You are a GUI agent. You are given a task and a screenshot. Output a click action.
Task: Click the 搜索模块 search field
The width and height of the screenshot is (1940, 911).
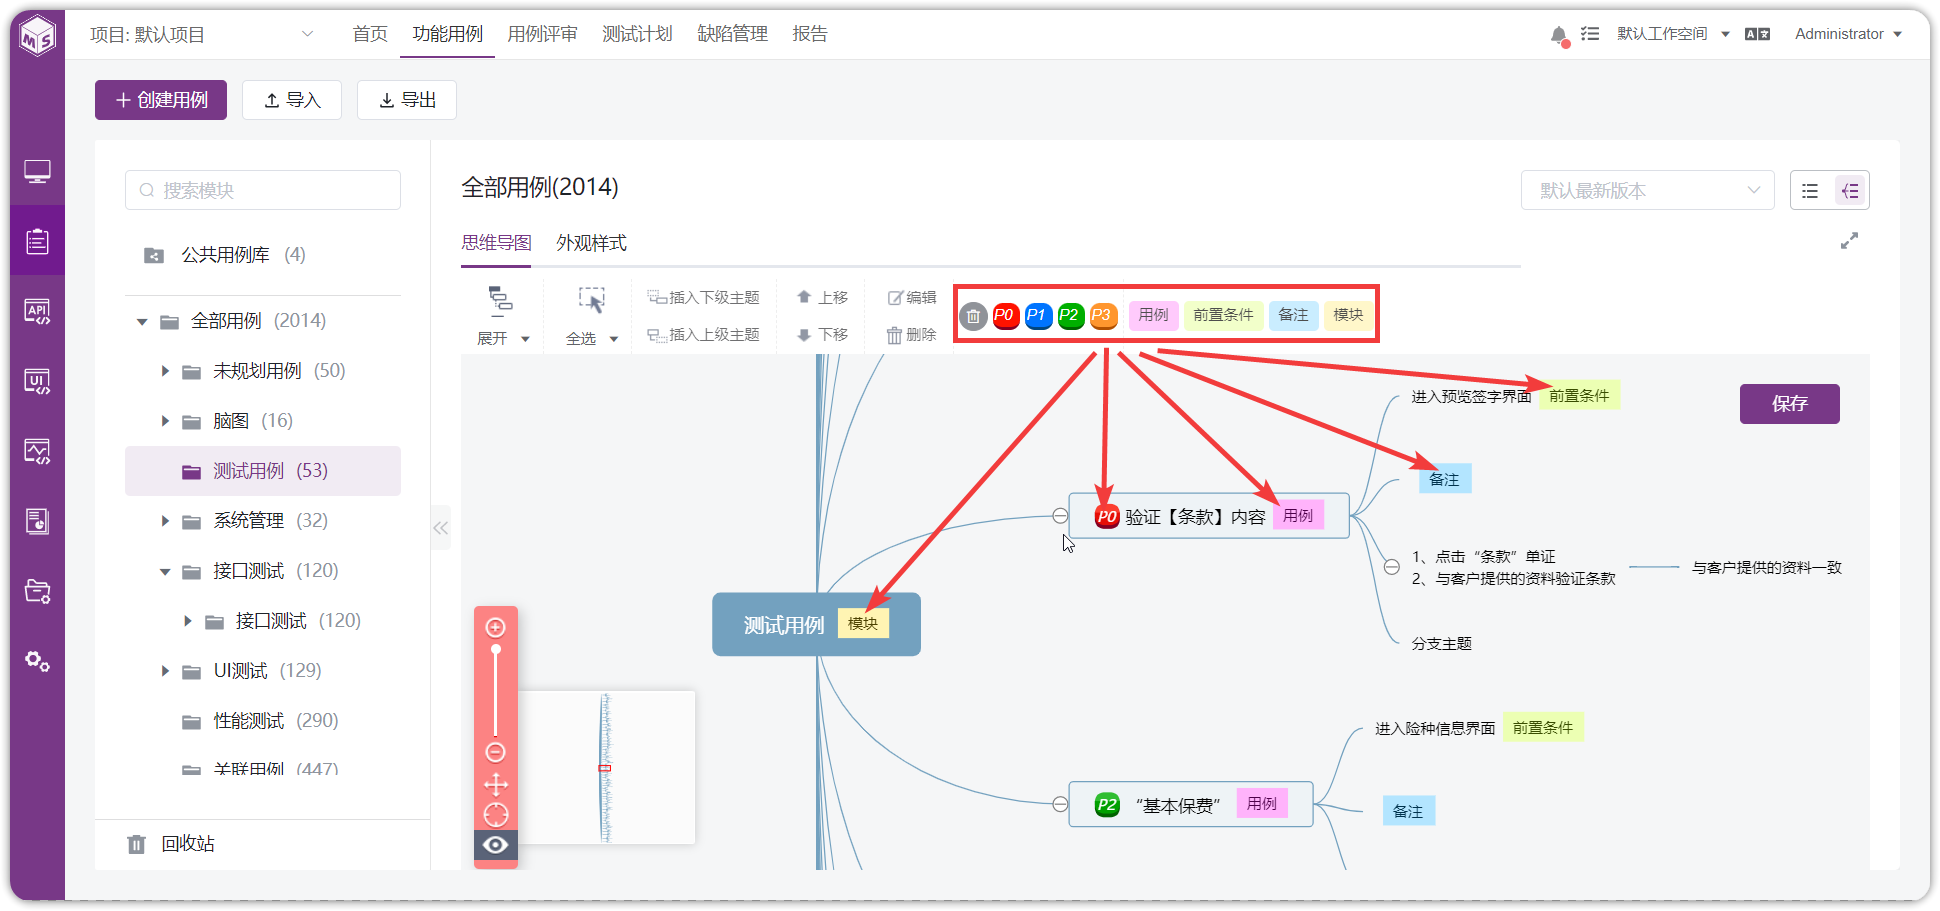pyautogui.click(x=263, y=190)
